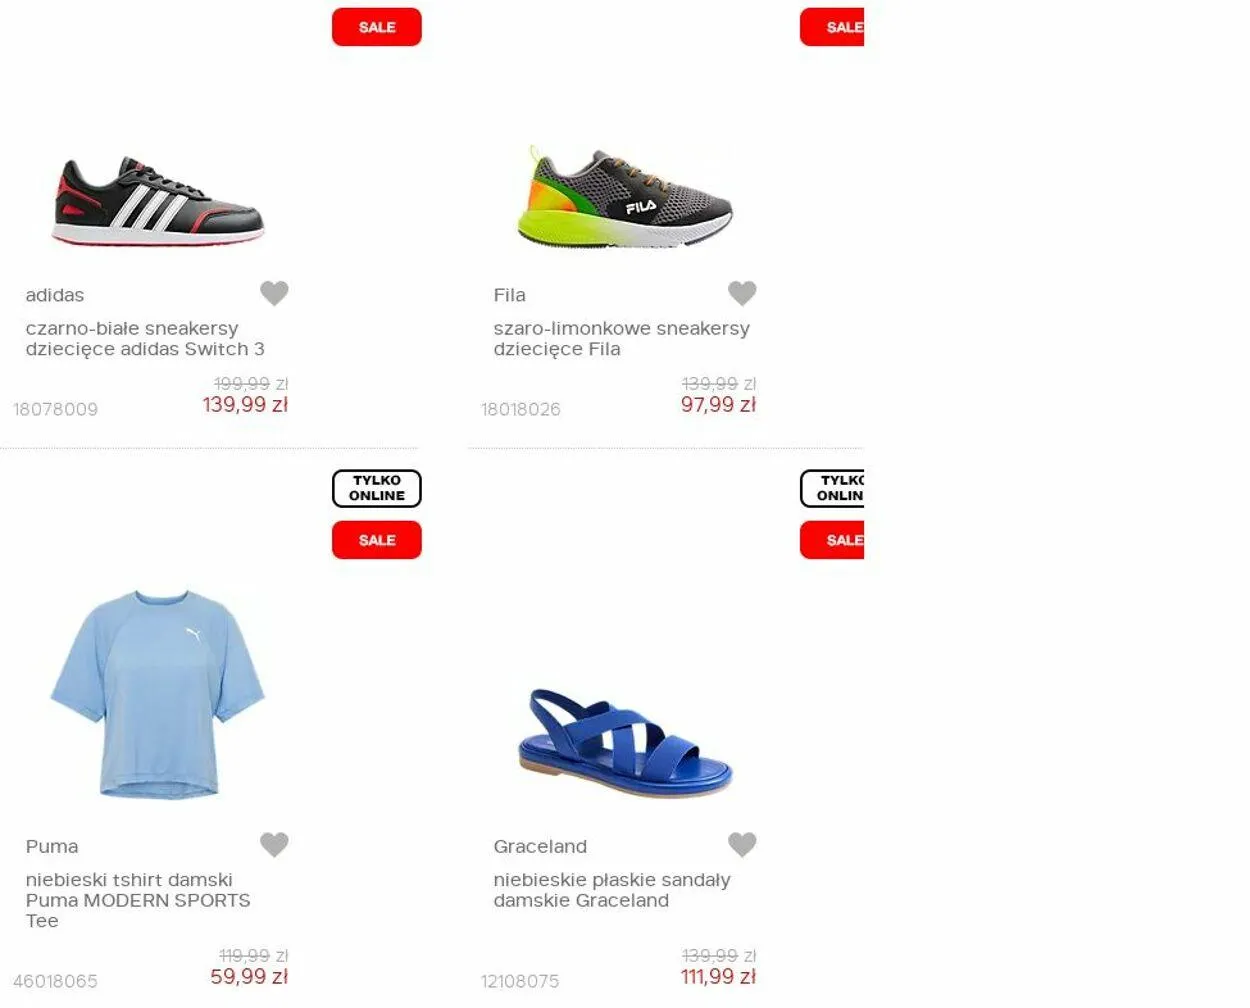Click SALE badge above Puma tshirt
Screen dimensions: 1250x1008
(377, 540)
